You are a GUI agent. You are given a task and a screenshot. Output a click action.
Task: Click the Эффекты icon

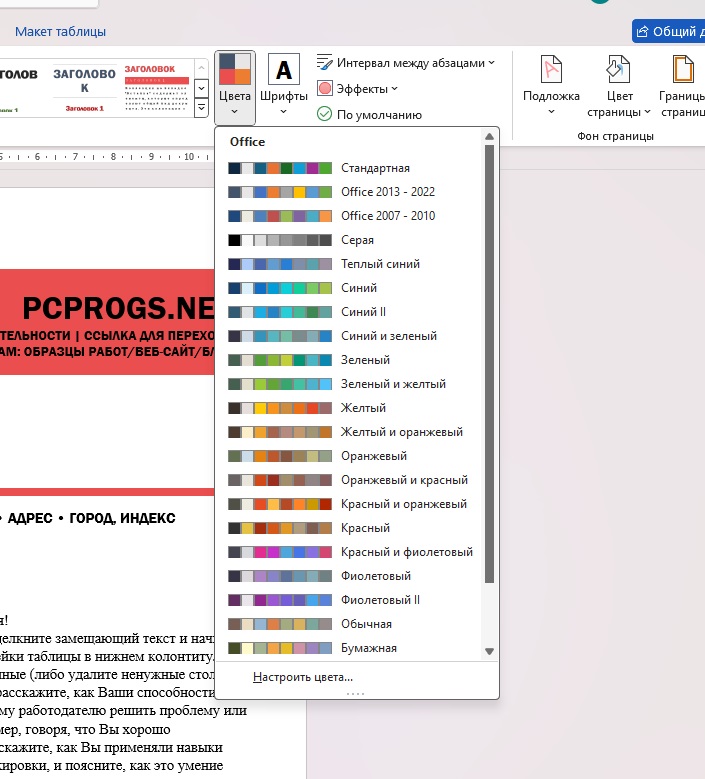pos(324,89)
